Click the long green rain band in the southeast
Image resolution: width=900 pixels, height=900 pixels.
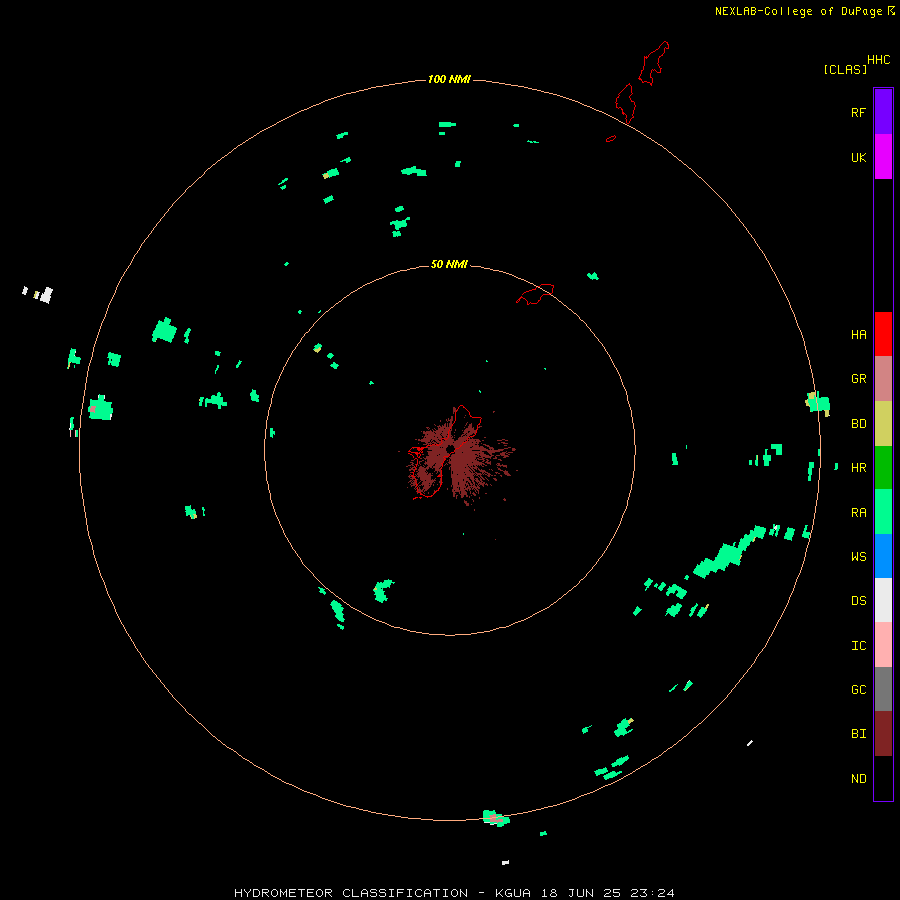[728, 554]
